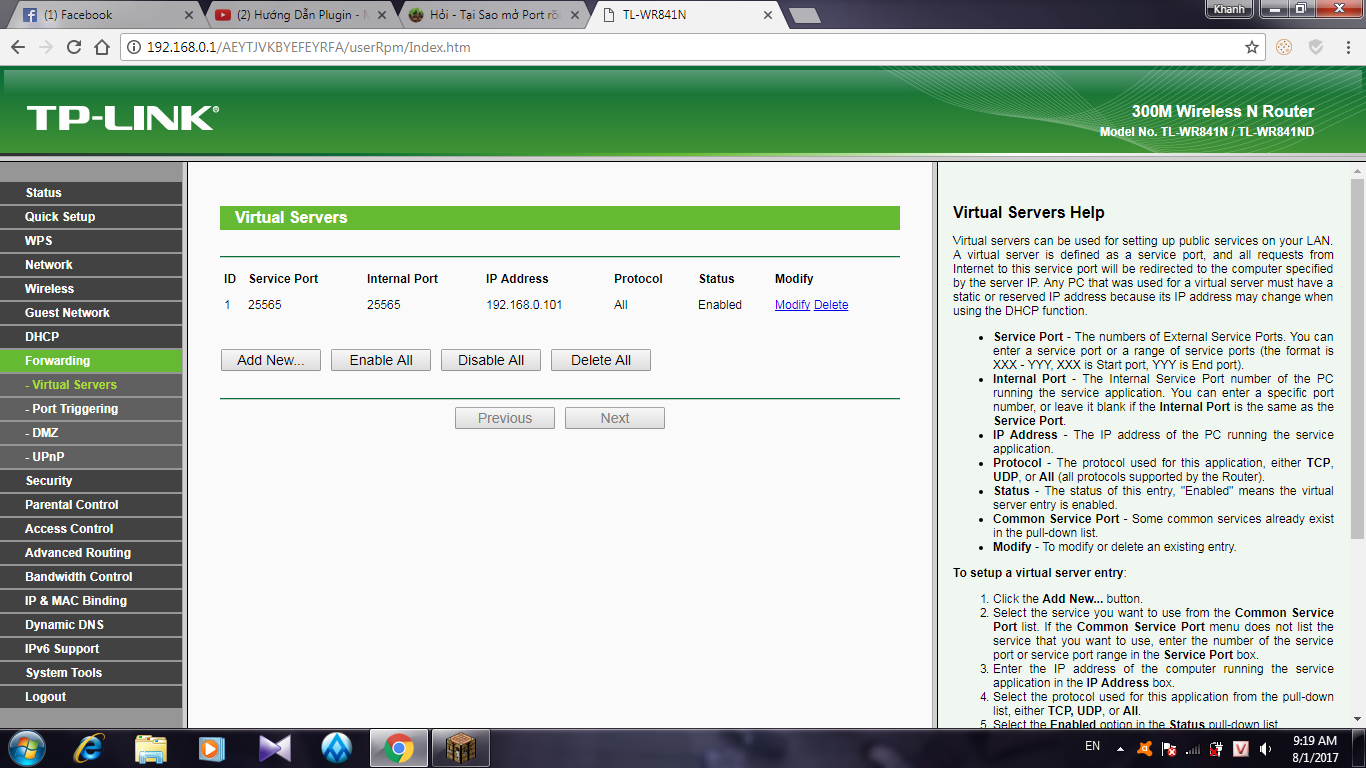Log out of the router
The image size is (1366, 768).
(x=91, y=697)
